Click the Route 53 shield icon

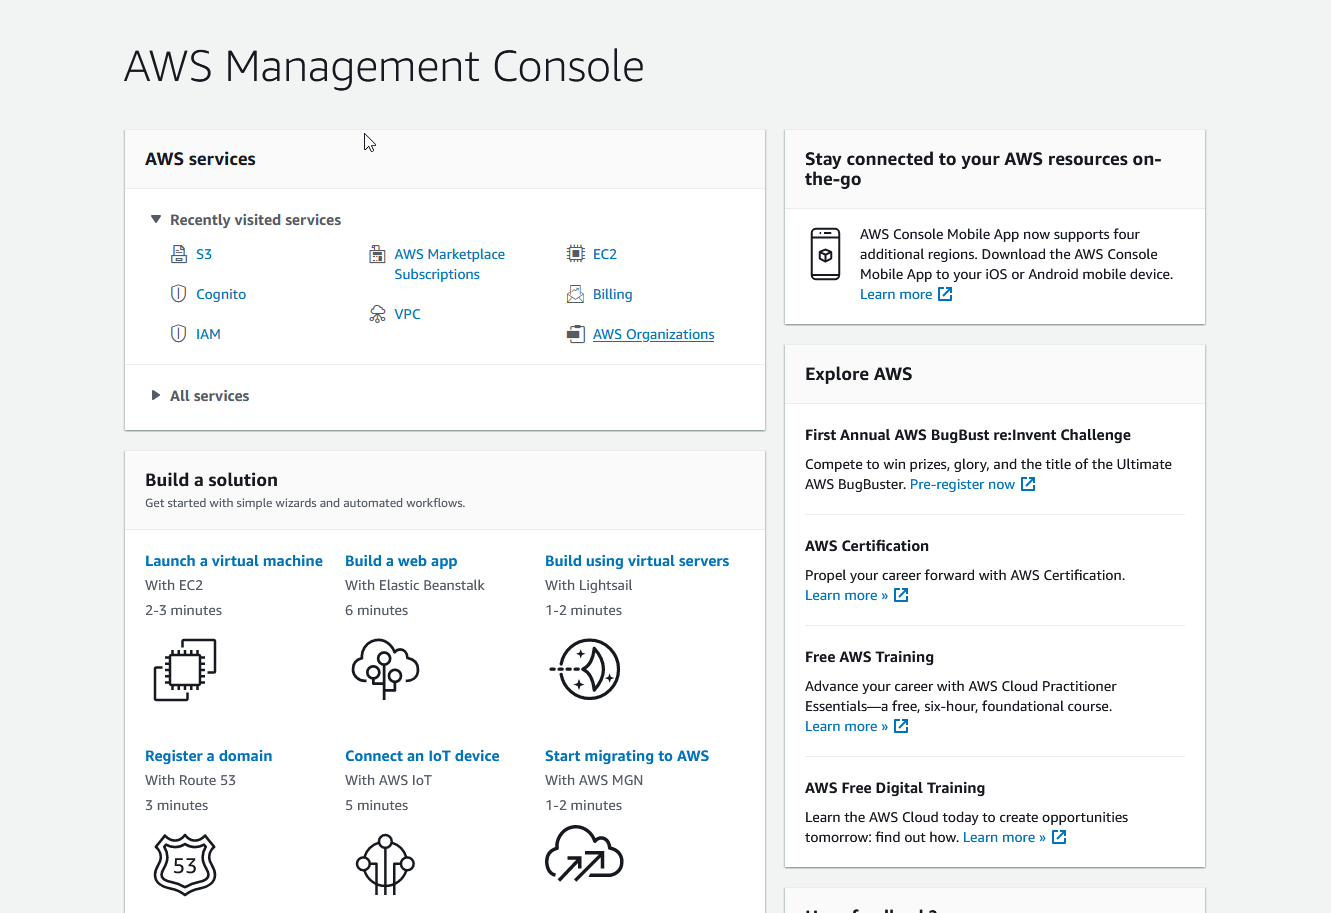tap(185, 864)
